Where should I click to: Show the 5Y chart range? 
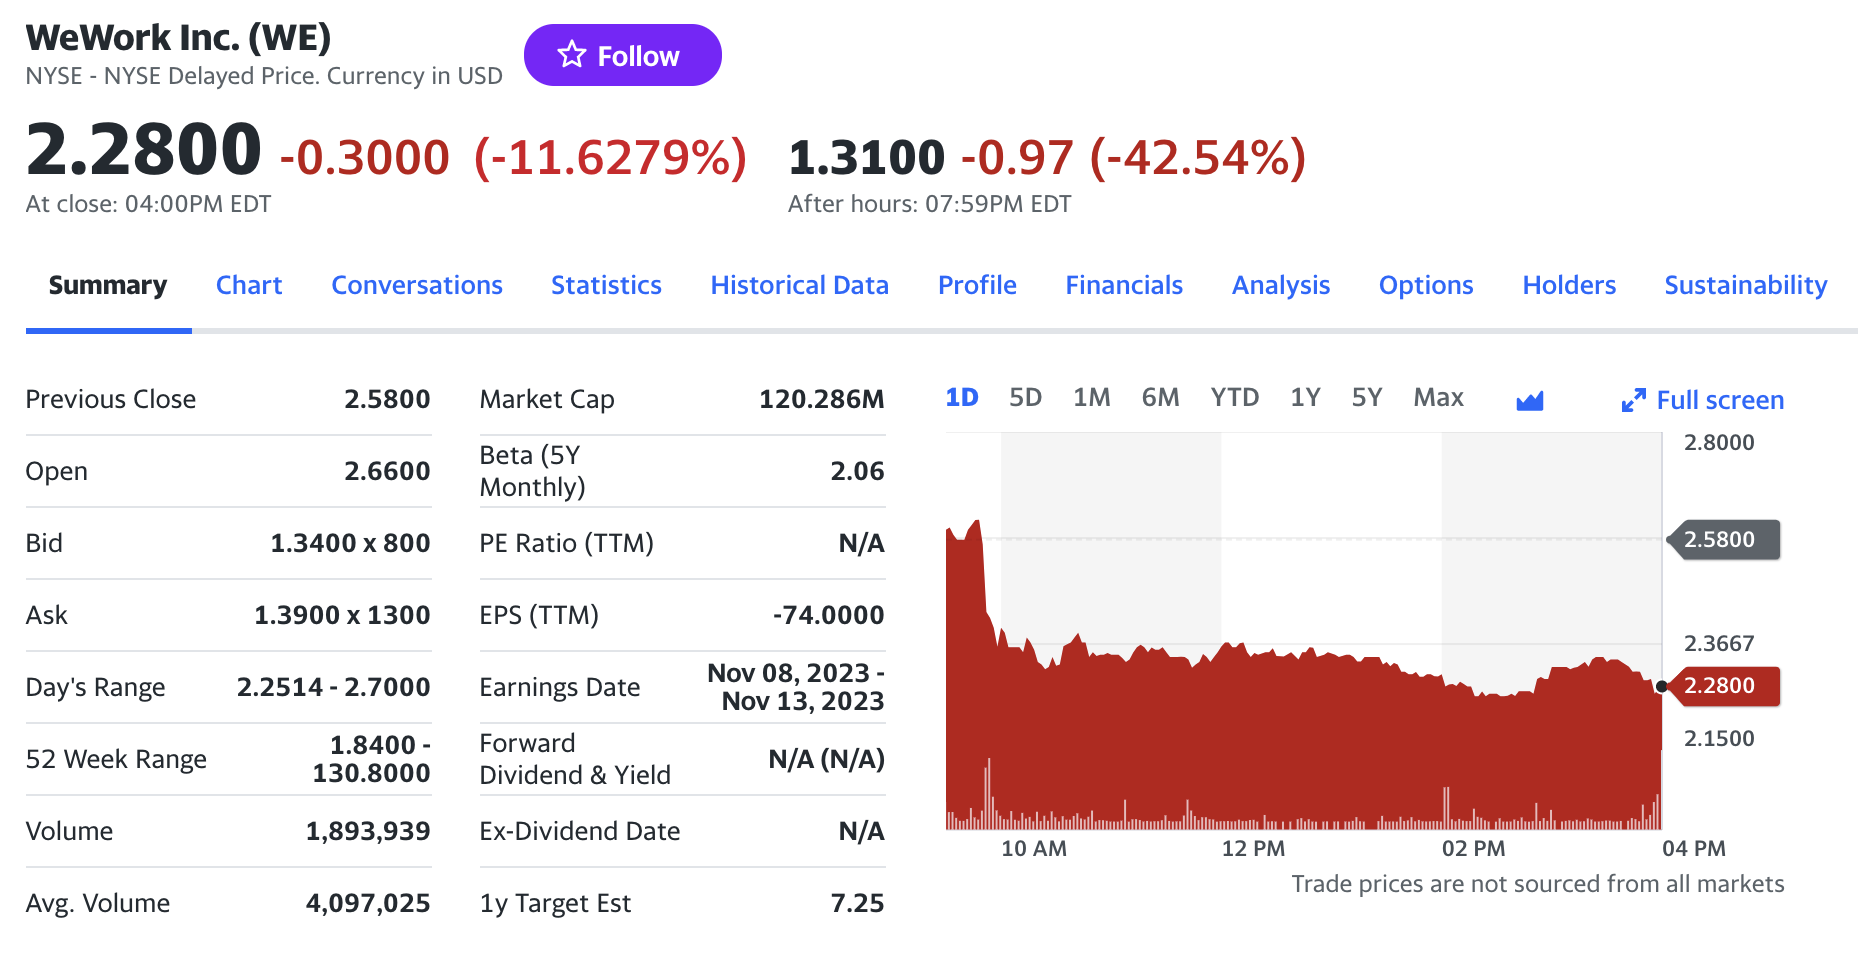(x=1366, y=398)
